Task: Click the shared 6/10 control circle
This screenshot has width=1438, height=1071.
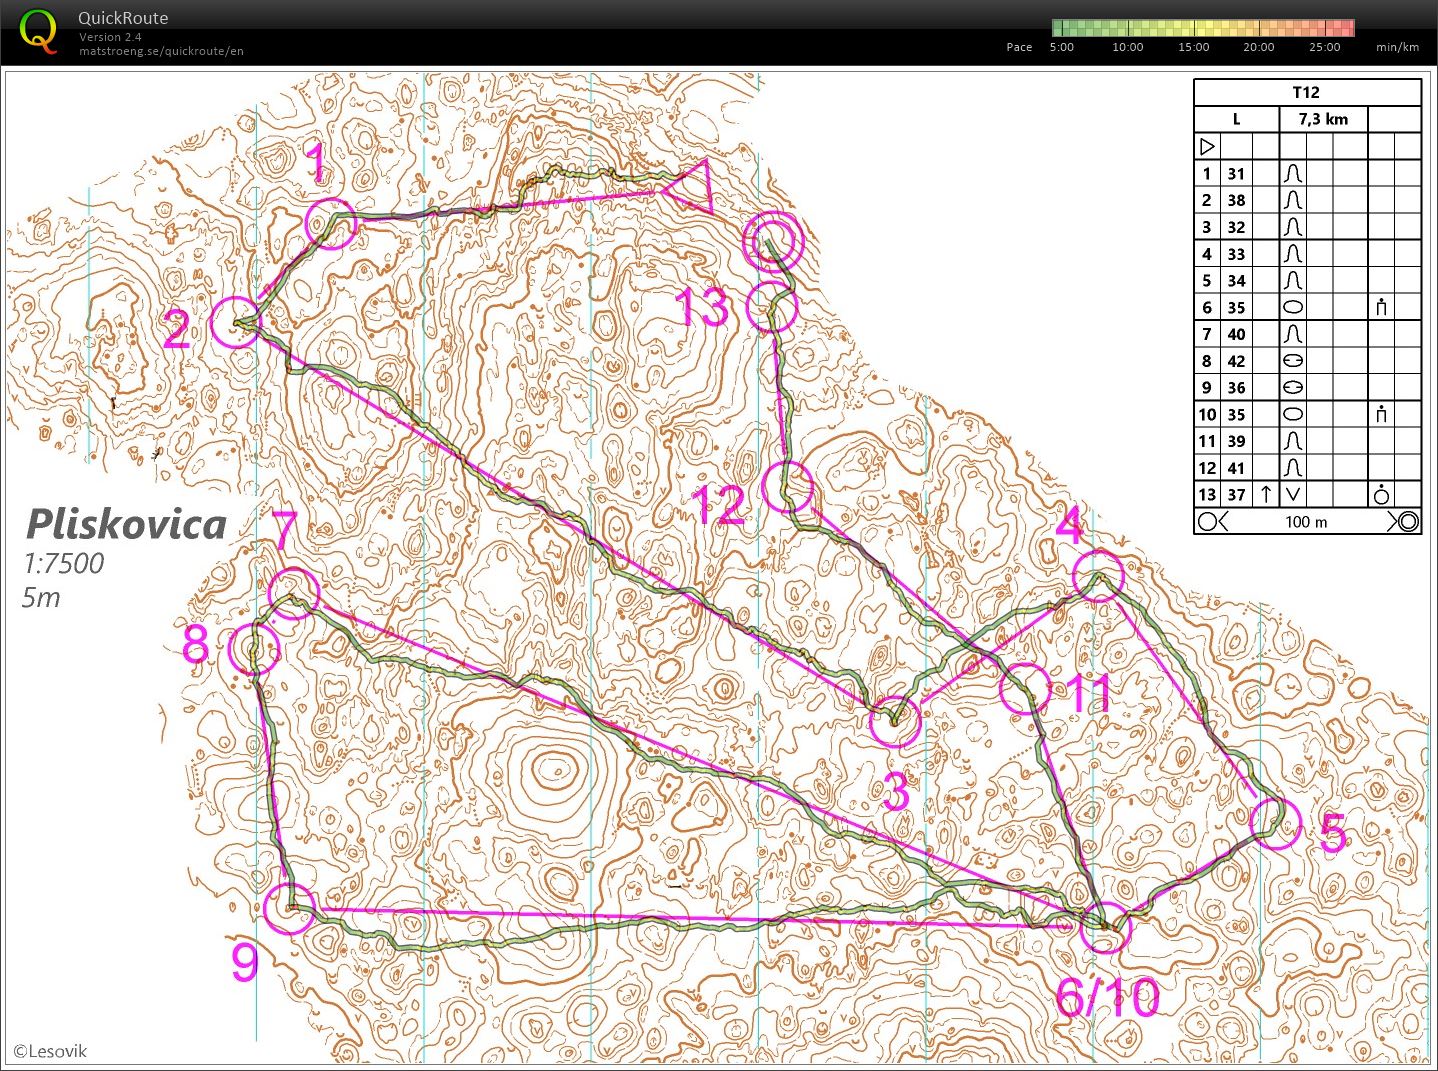Action: (1106, 927)
